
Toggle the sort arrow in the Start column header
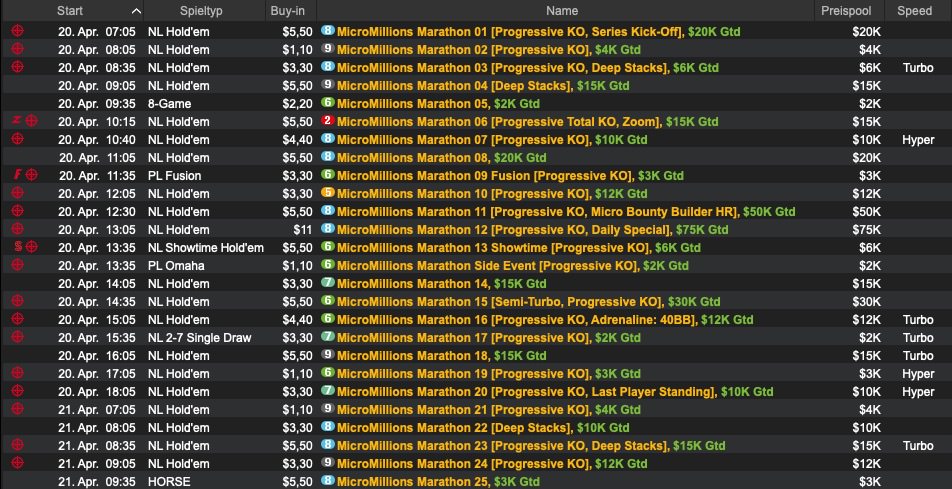(136, 11)
